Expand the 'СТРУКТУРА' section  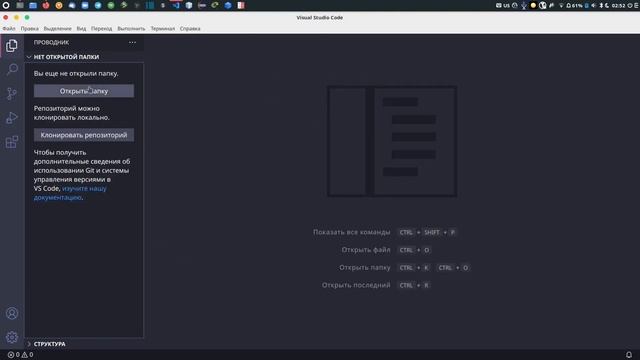coord(84,344)
